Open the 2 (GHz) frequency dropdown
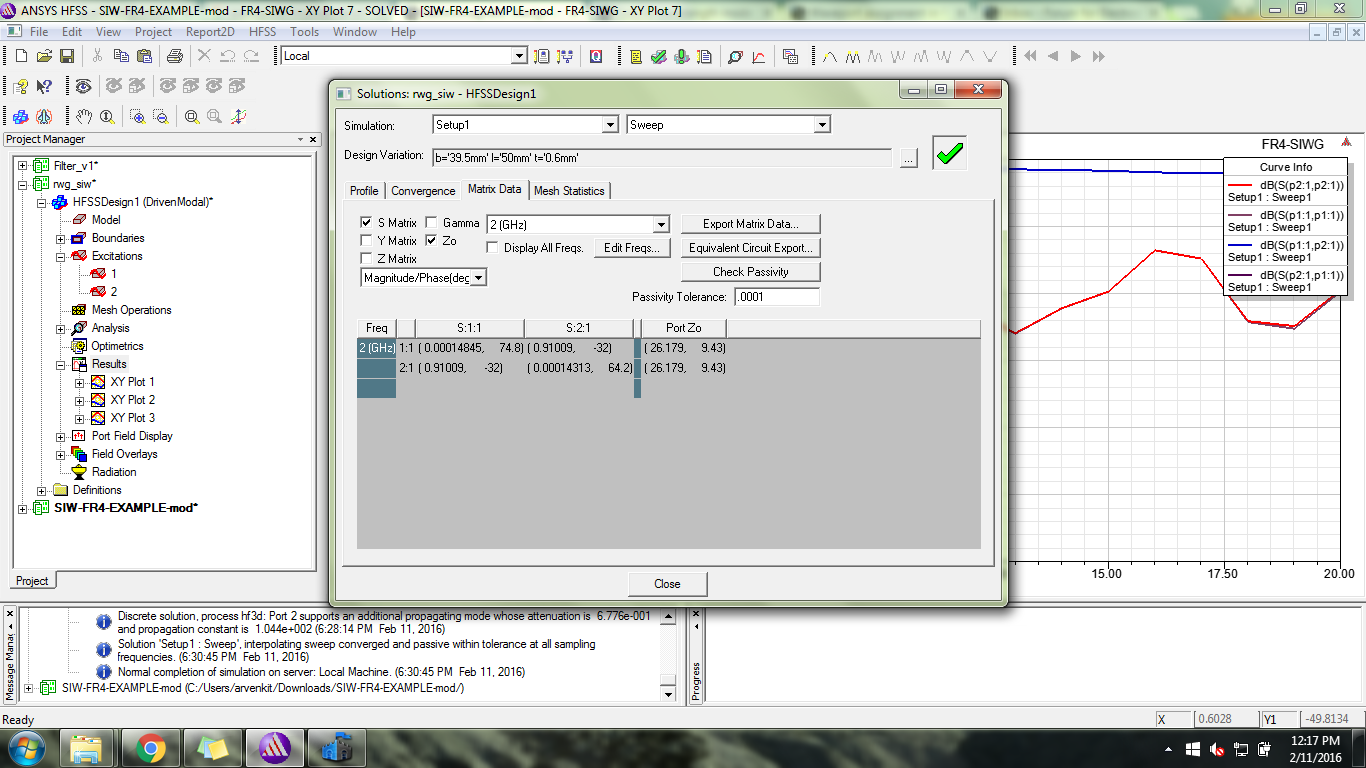 click(661, 225)
